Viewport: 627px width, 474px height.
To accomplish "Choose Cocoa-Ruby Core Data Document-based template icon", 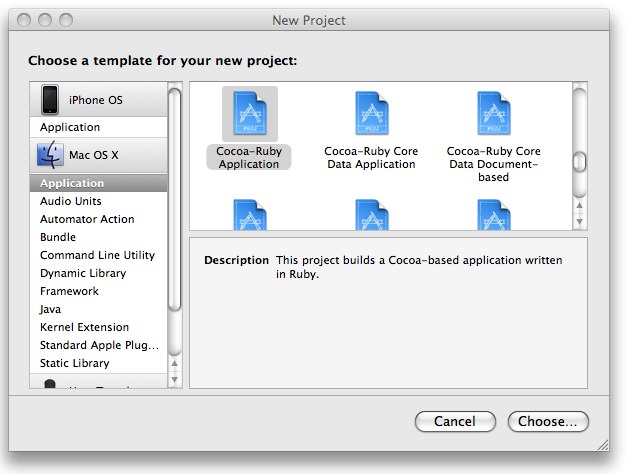I will tap(493, 115).
